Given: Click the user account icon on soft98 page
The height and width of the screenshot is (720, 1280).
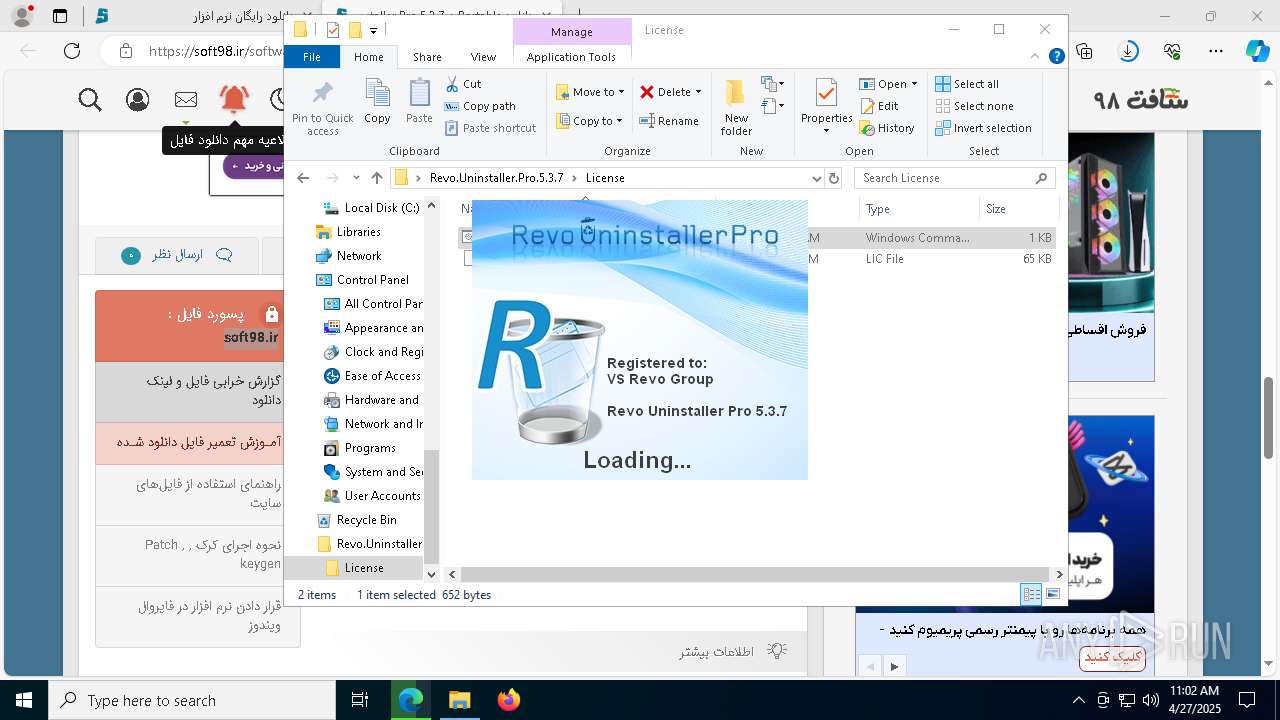Looking at the screenshot, I should [138, 99].
